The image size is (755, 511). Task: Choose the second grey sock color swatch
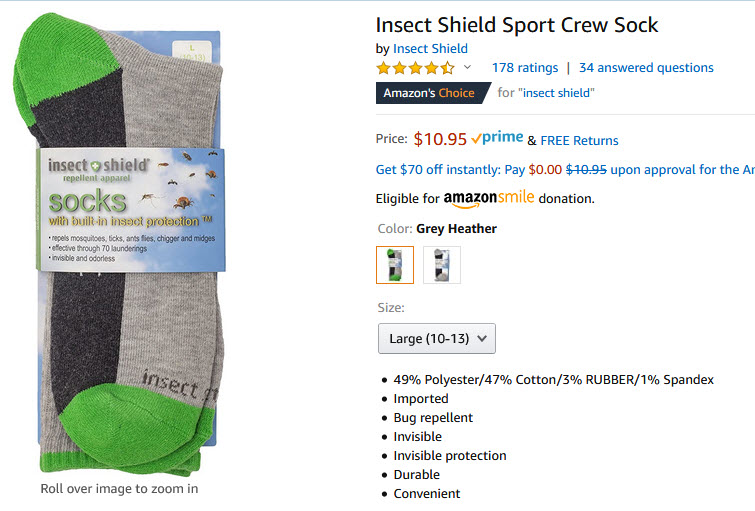coord(442,265)
